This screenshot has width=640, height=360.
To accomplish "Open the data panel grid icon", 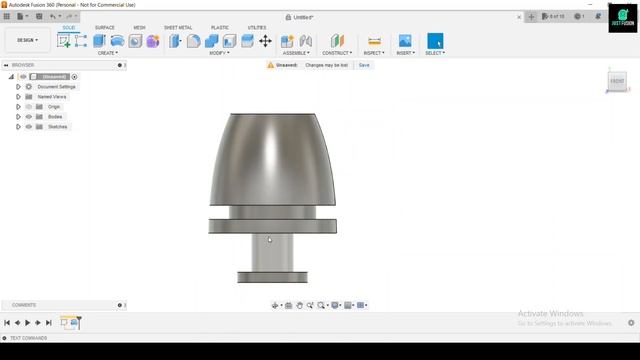I will click(7, 16).
